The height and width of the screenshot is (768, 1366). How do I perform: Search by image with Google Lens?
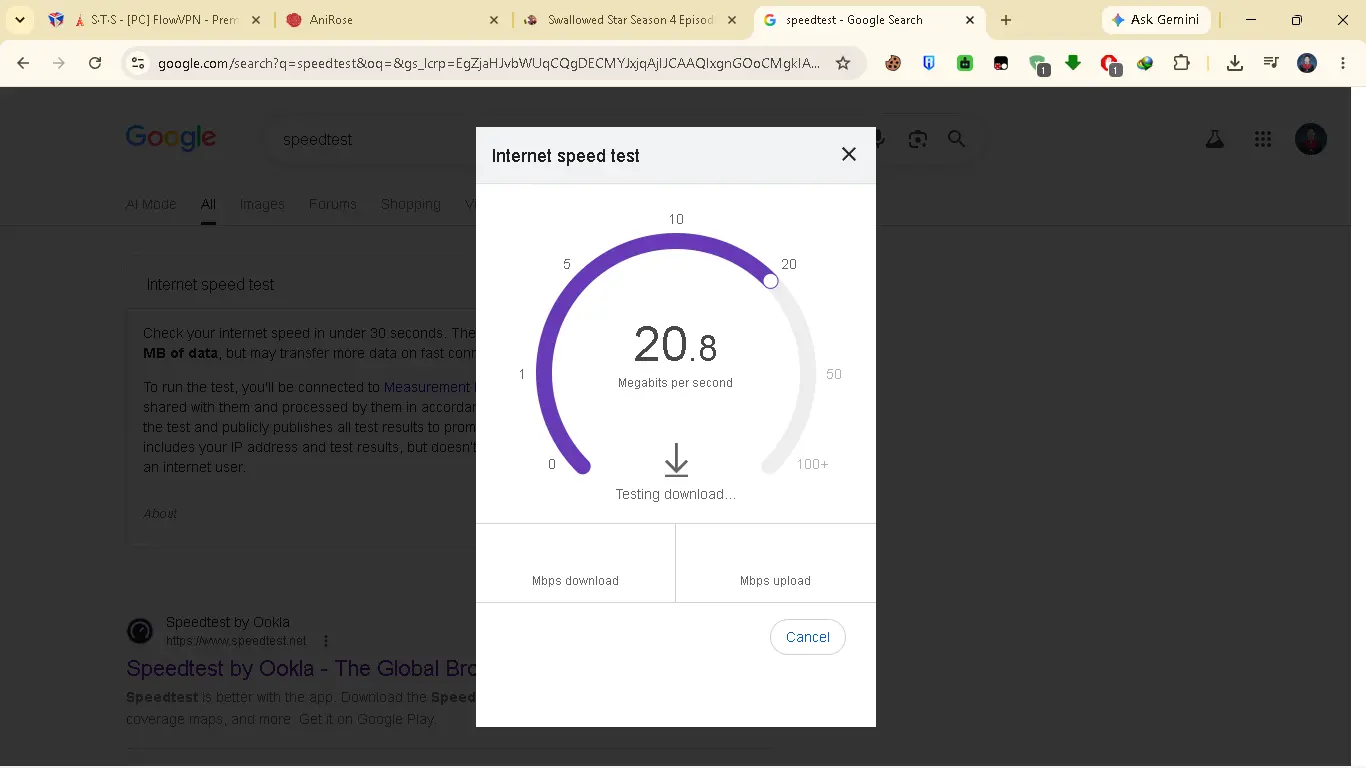918,140
